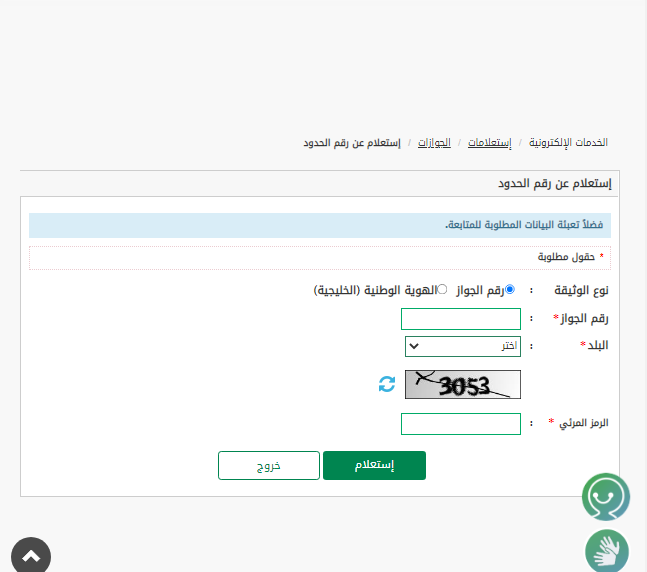Refresh the captcha image code

pos(387,384)
